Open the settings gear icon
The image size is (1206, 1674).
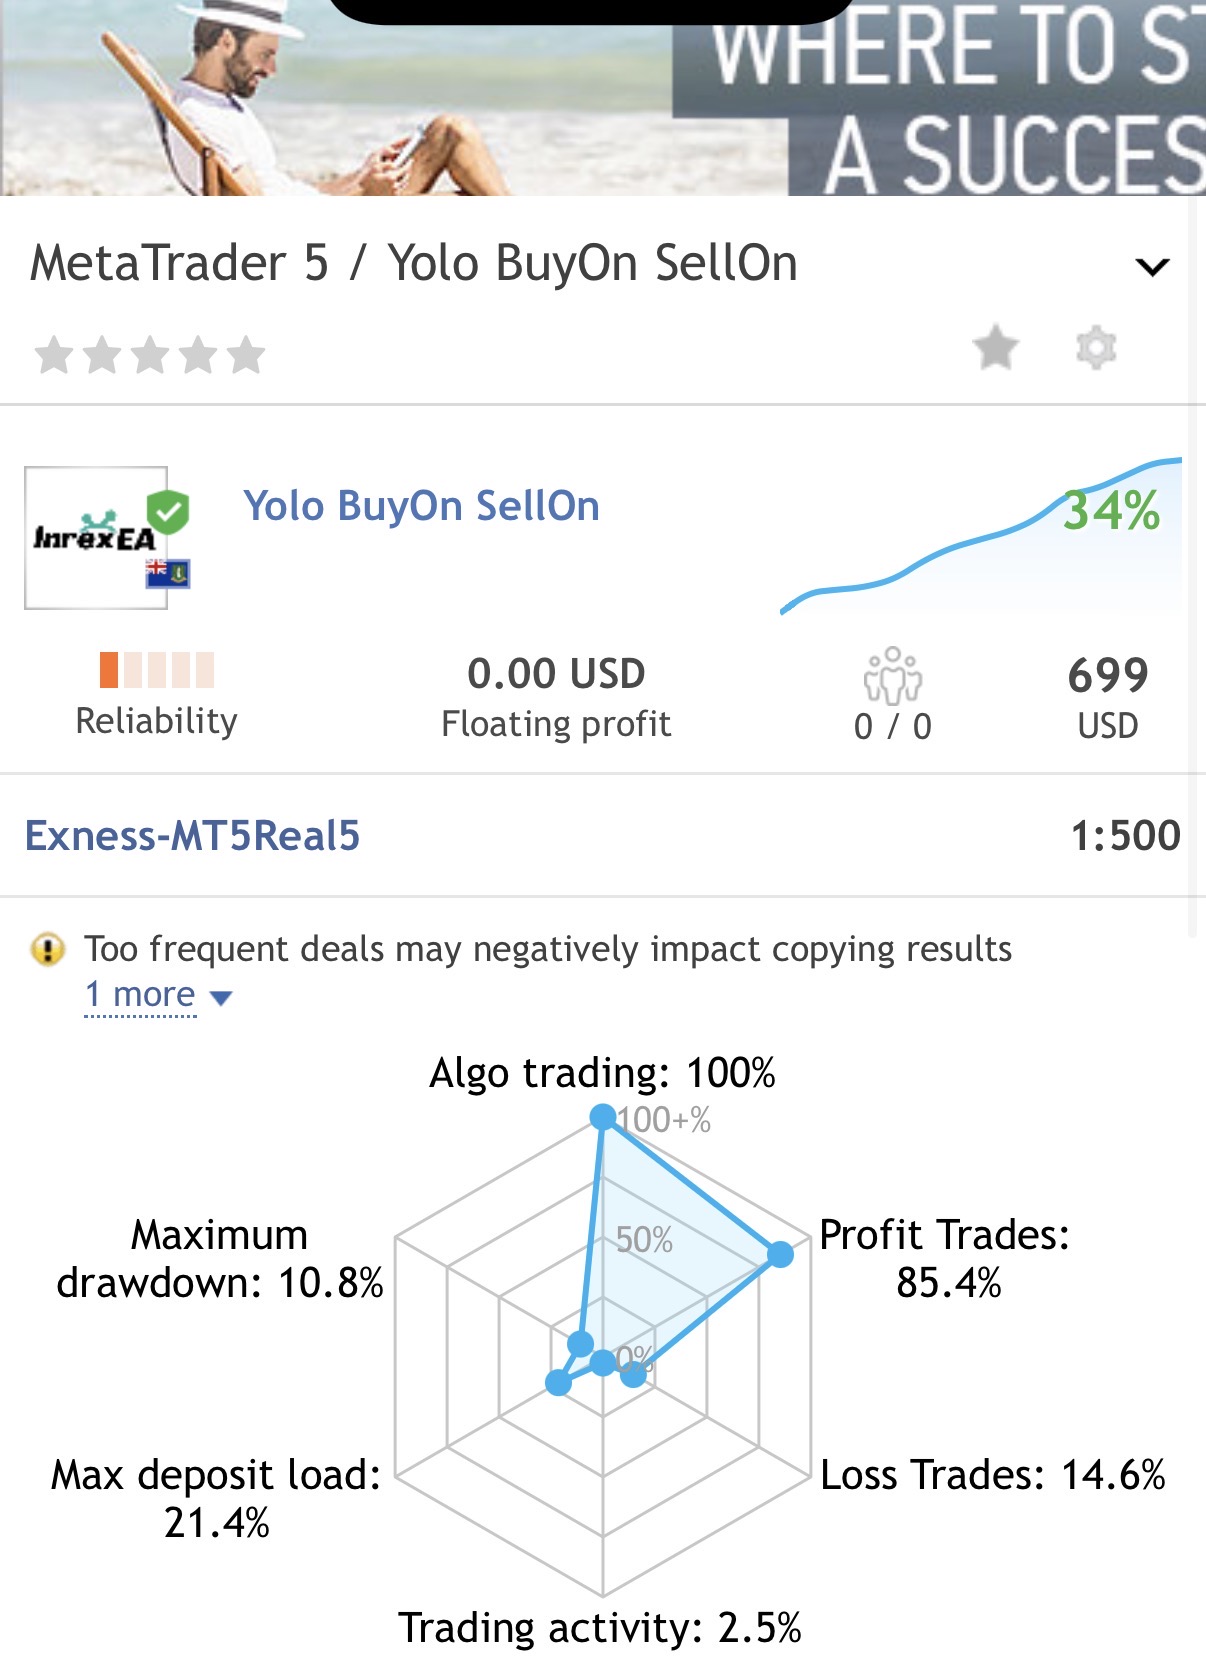pos(1096,348)
